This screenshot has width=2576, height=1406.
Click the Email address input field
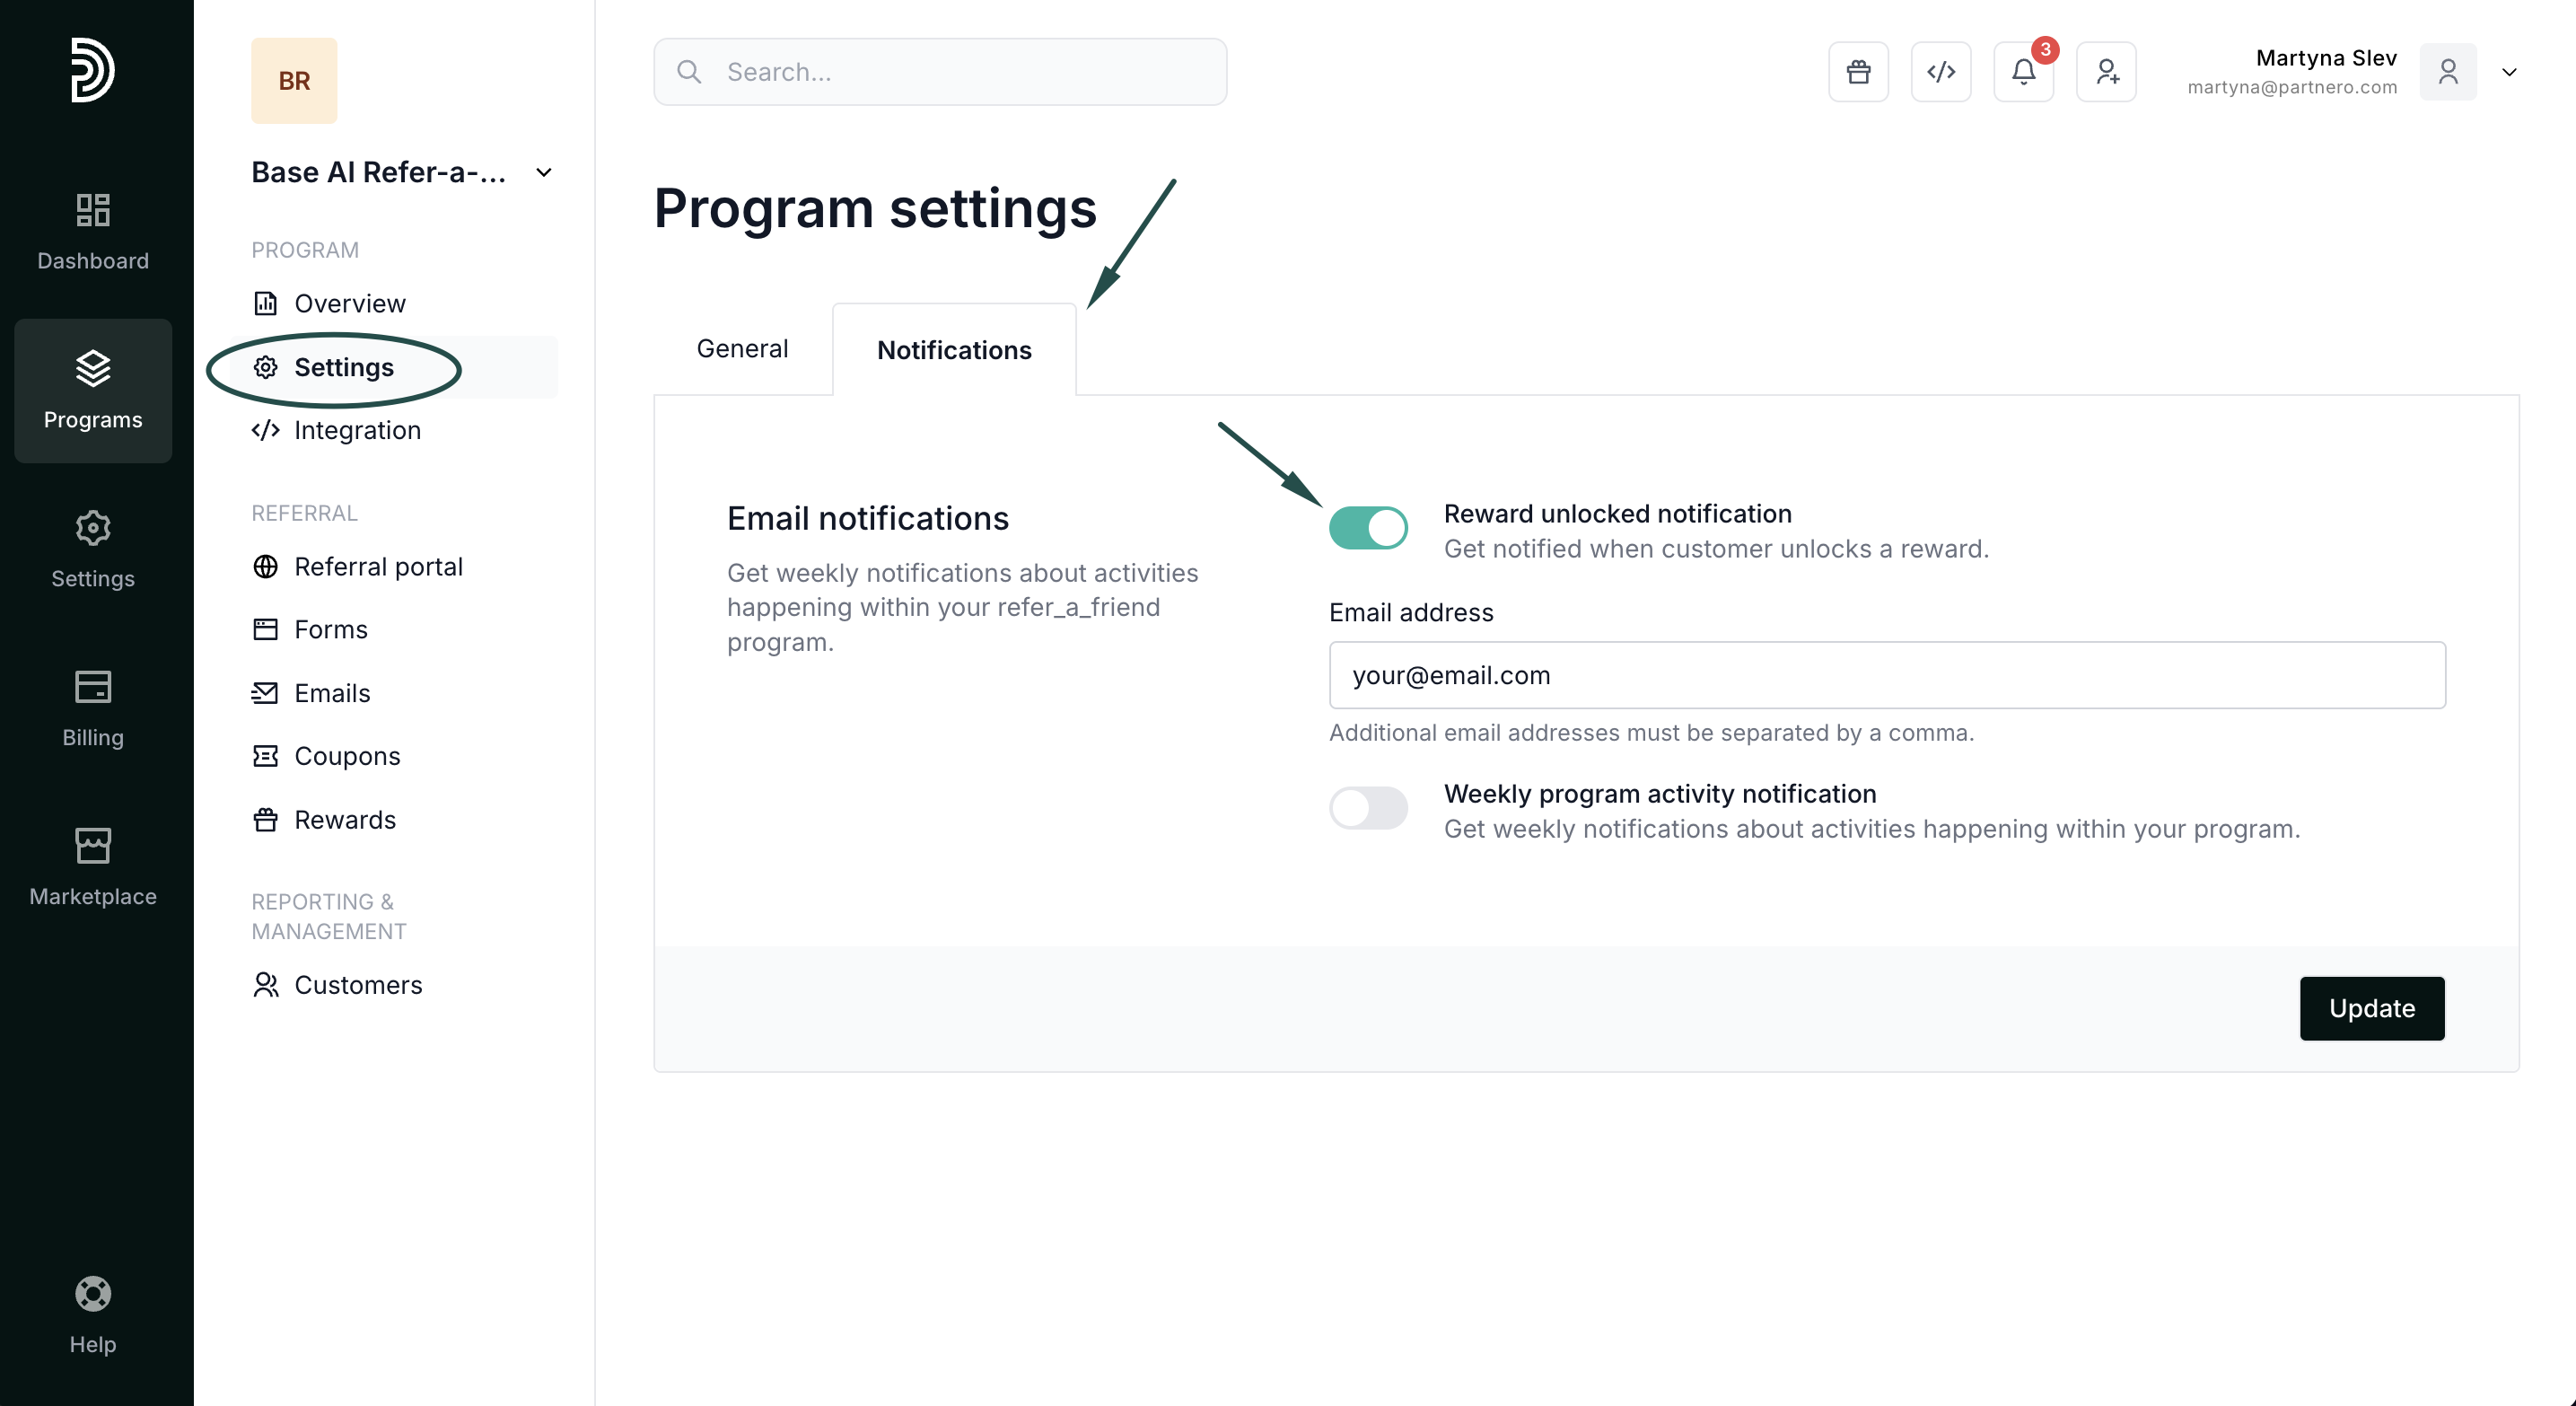coord(1886,675)
